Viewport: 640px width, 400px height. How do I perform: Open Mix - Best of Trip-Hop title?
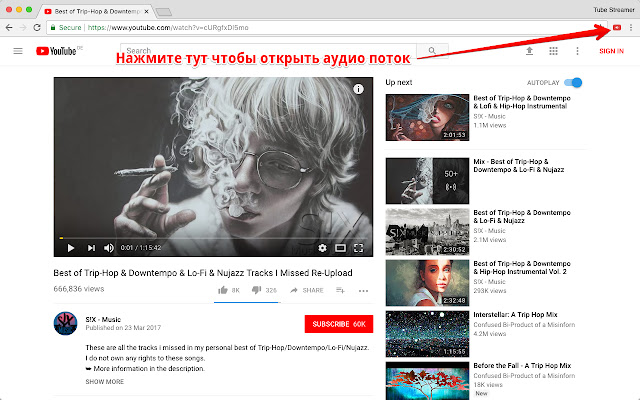[x=518, y=165]
